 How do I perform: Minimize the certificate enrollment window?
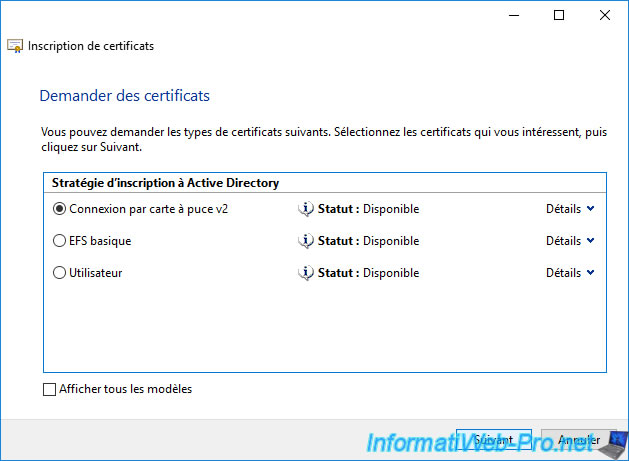click(x=514, y=15)
